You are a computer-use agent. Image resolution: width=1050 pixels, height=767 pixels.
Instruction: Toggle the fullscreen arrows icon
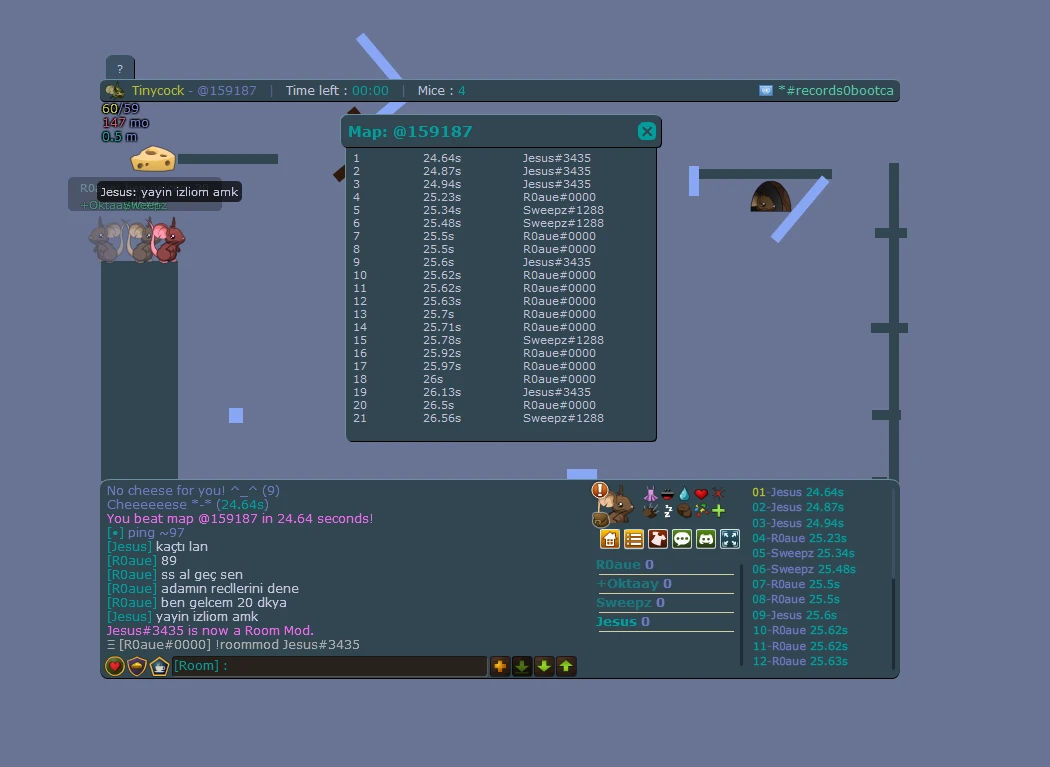coord(730,539)
